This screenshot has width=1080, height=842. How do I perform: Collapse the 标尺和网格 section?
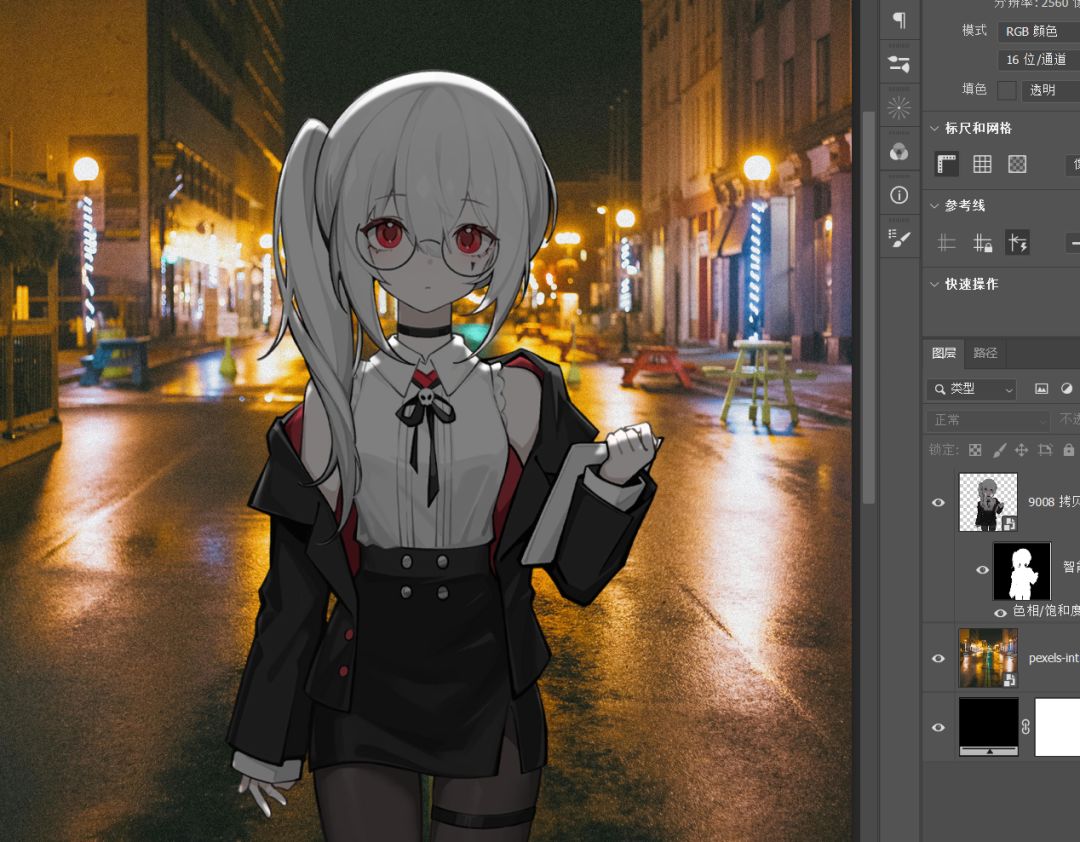point(935,128)
